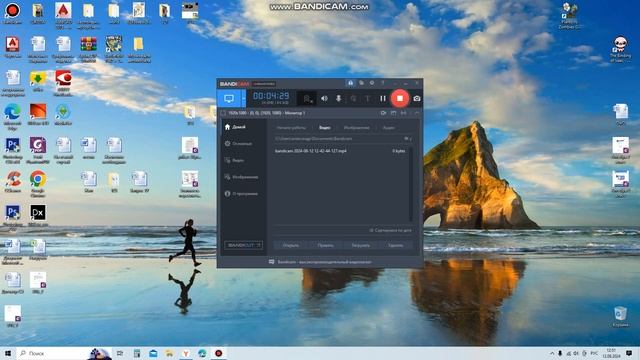Select the ABBYY FineReader desktop shortcut
The width and height of the screenshot is (640, 360).
tap(63, 83)
